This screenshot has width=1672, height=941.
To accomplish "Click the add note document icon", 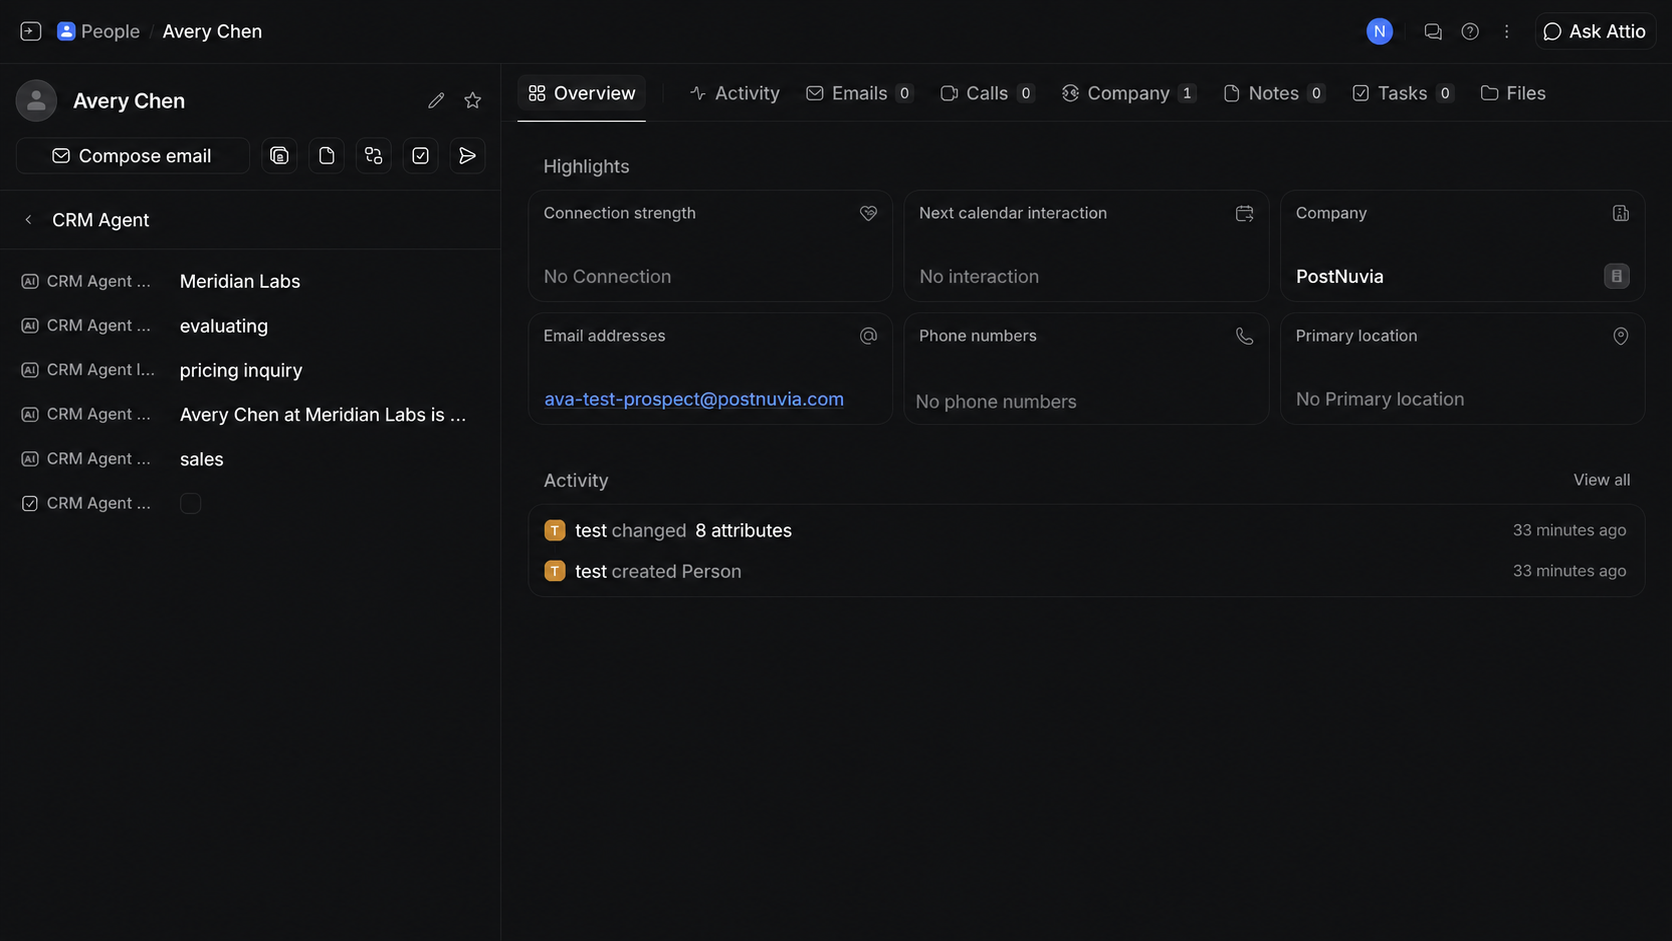I will click(x=326, y=155).
